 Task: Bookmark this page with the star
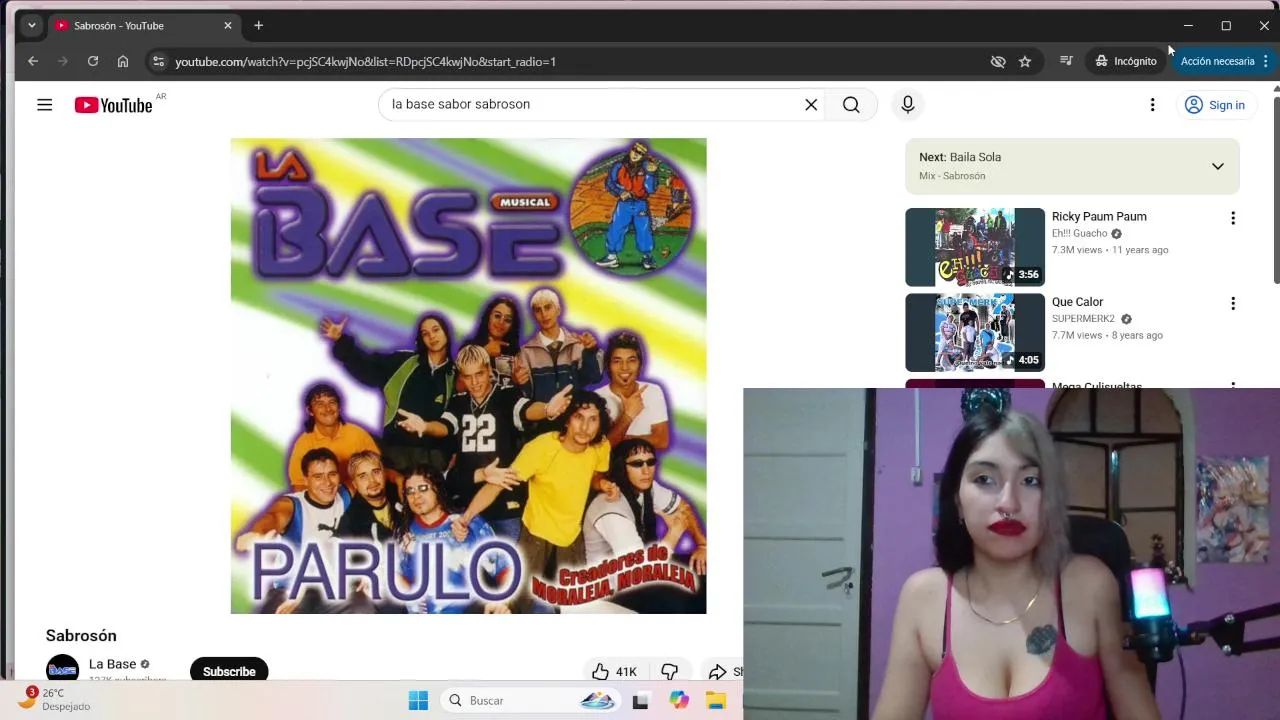pyautogui.click(x=1025, y=61)
